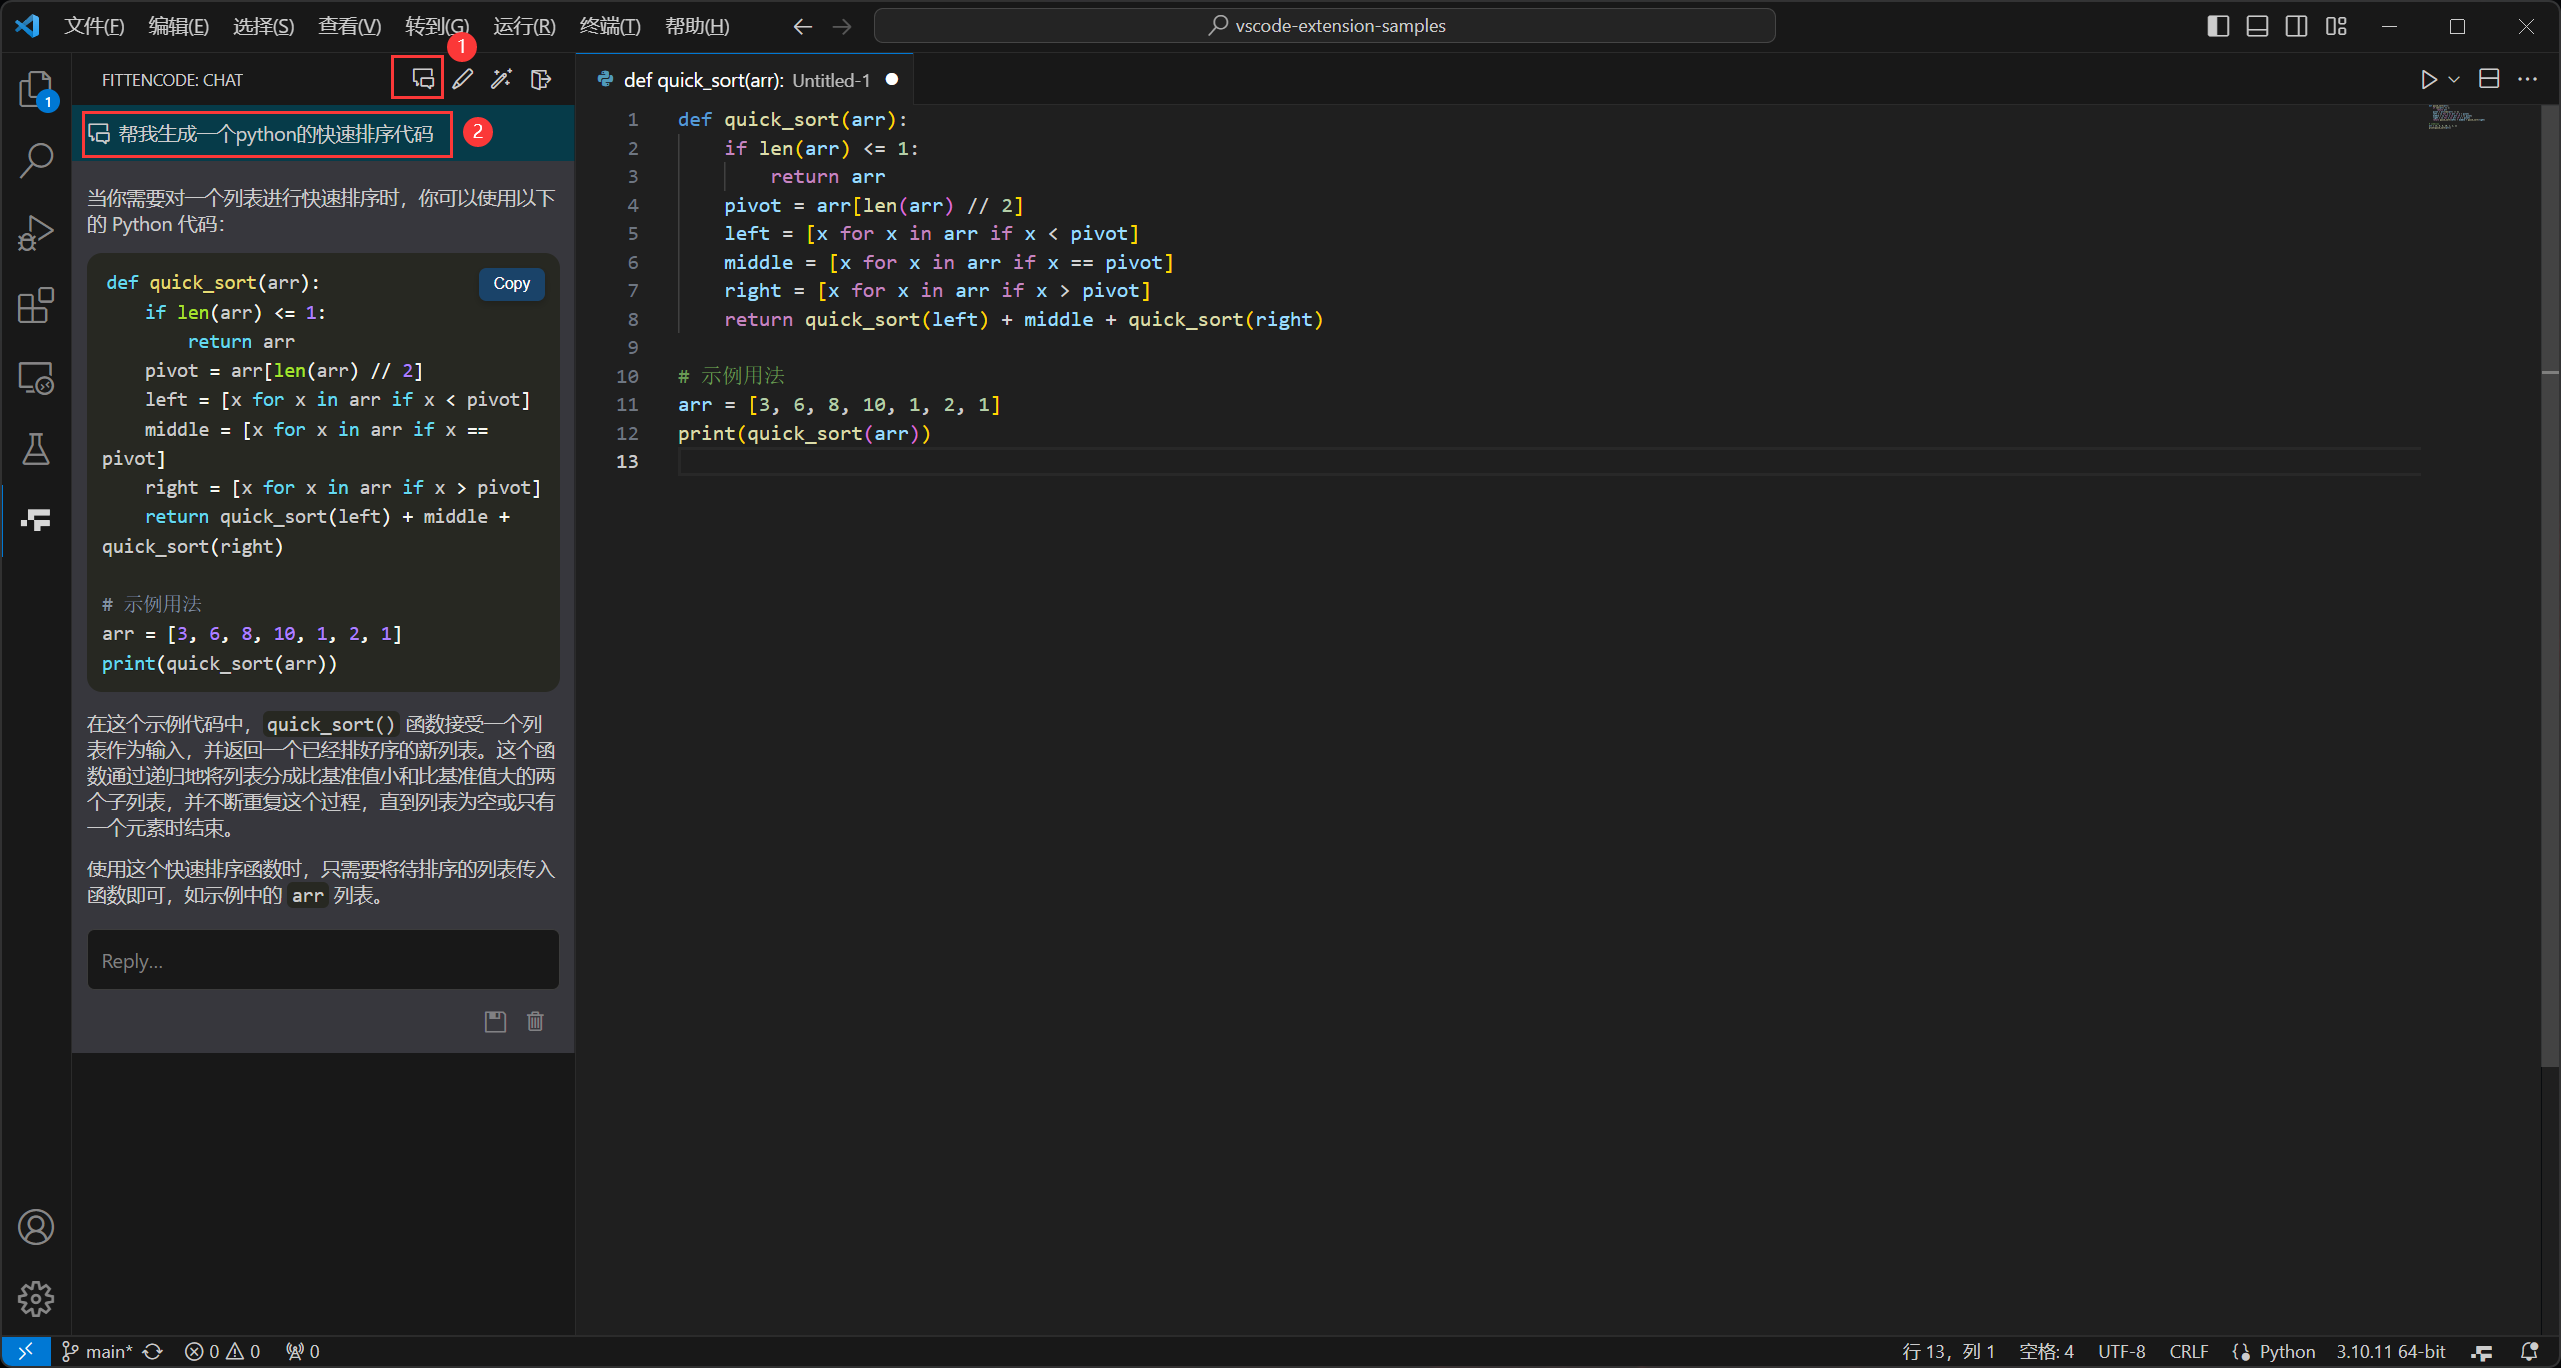Go back with the left arrow
Viewport: 2561px width, 1368px height.
pyautogui.click(x=802, y=26)
